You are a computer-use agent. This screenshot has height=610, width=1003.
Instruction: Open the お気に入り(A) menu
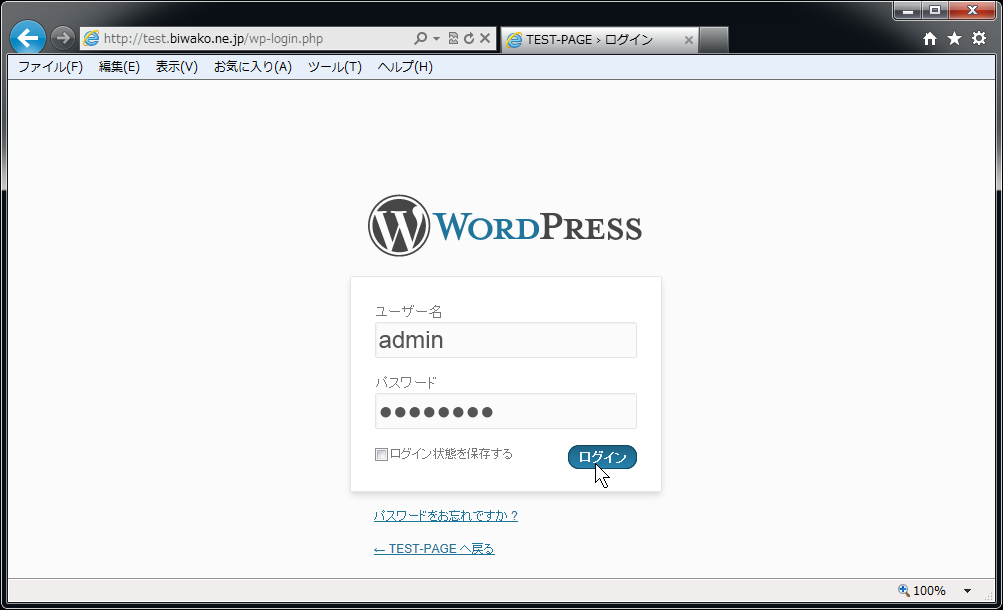tap(252, 67)
